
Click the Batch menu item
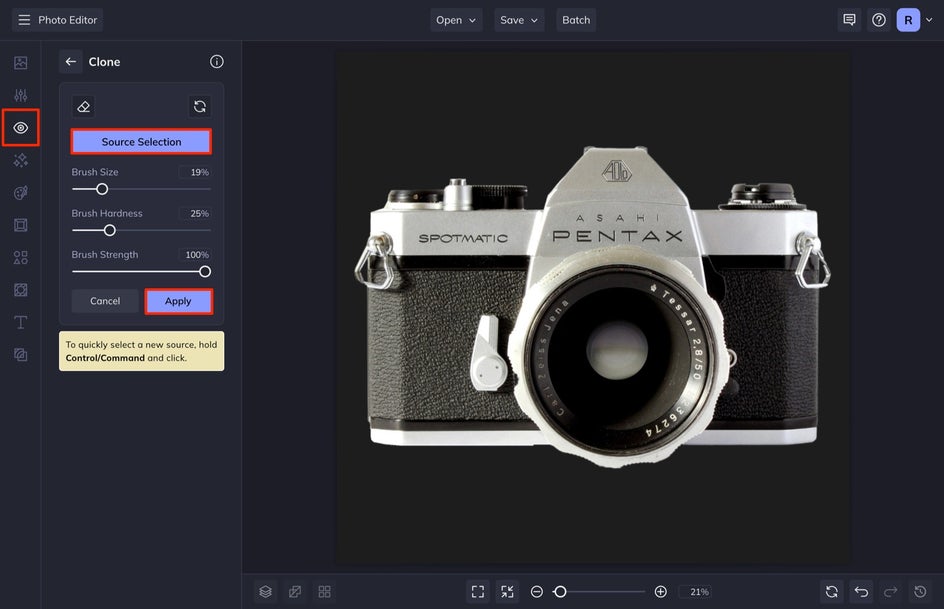pyautogui.click(x=576, y=20)
